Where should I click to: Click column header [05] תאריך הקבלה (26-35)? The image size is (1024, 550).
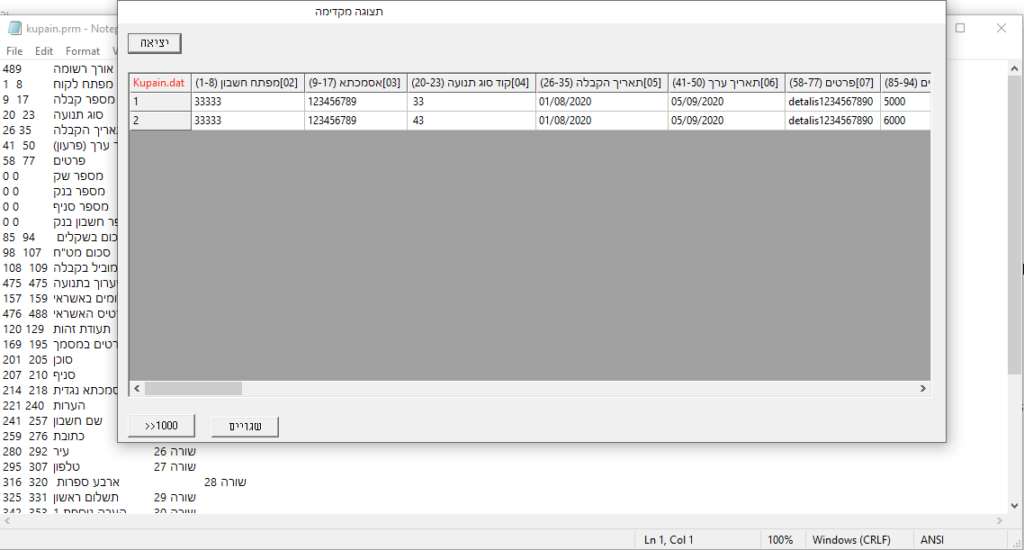(x=601, y=83)
